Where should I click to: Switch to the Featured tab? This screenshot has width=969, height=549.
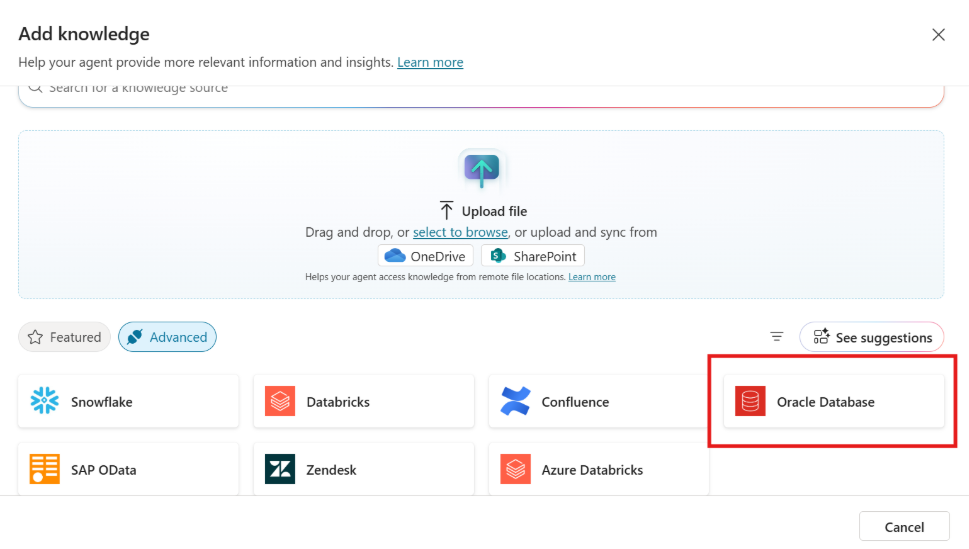tap(64, 337)
